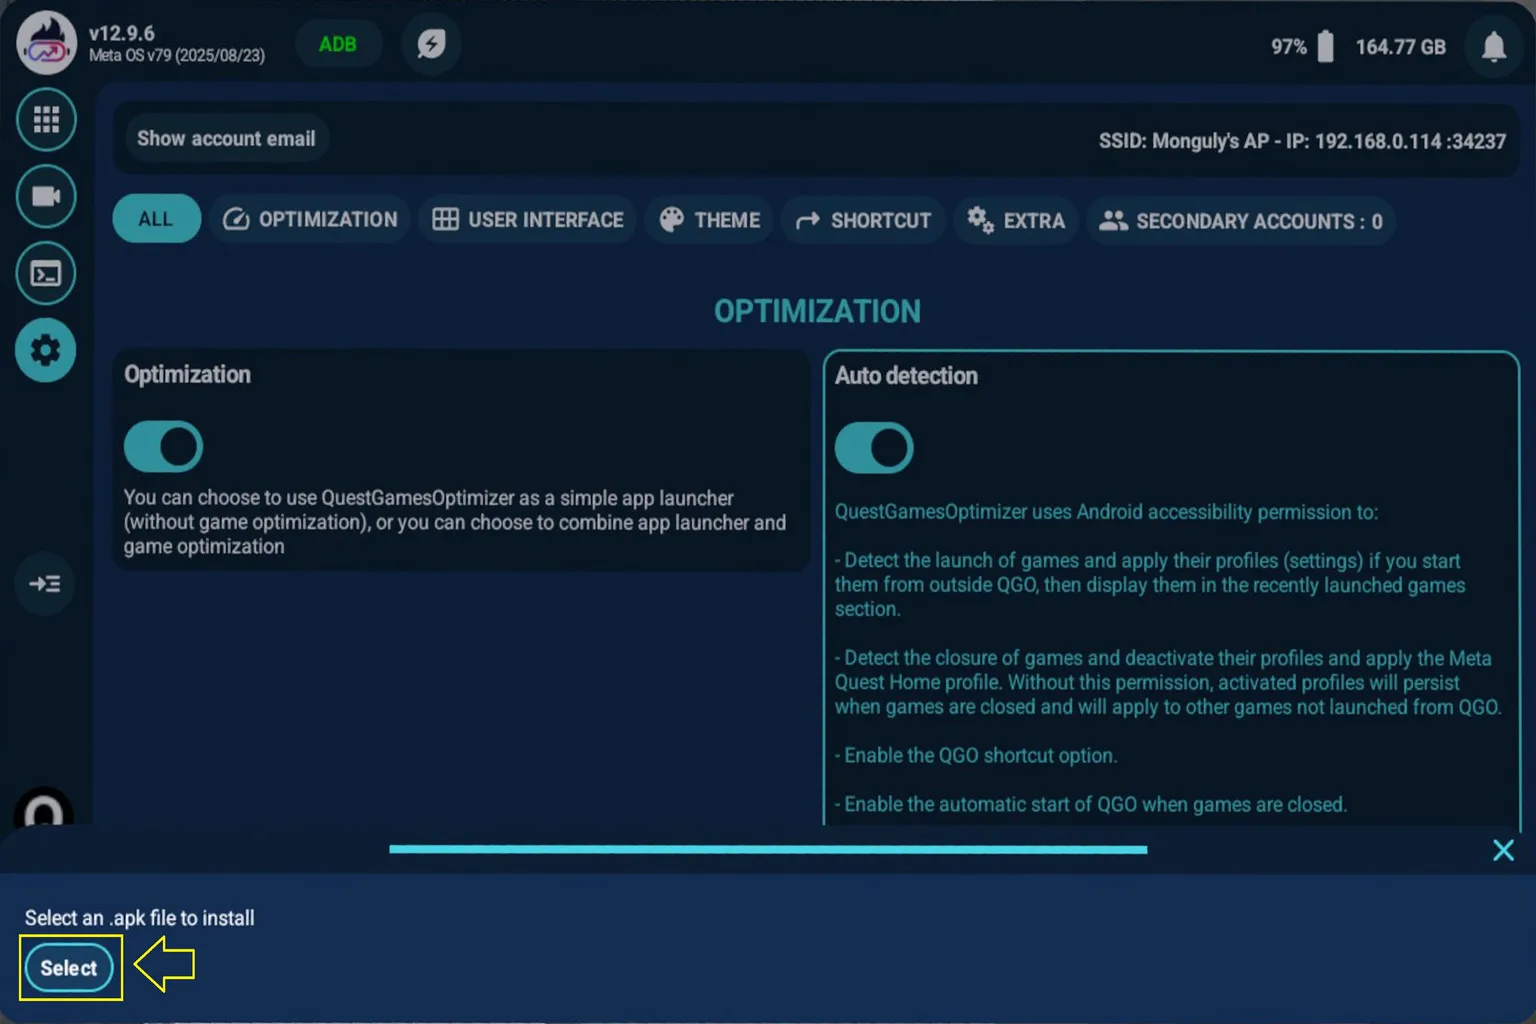1536x1024 pixels.
Task: Switch to the EXTRA tab
Action: click(1016, 221)
